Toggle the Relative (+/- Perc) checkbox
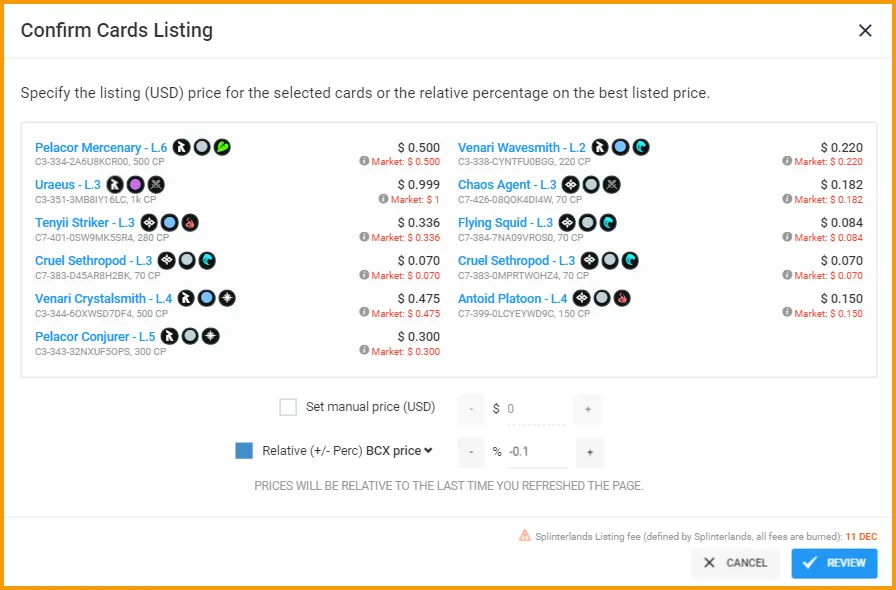The image size is (896, 590). click(x=244, y=451)
